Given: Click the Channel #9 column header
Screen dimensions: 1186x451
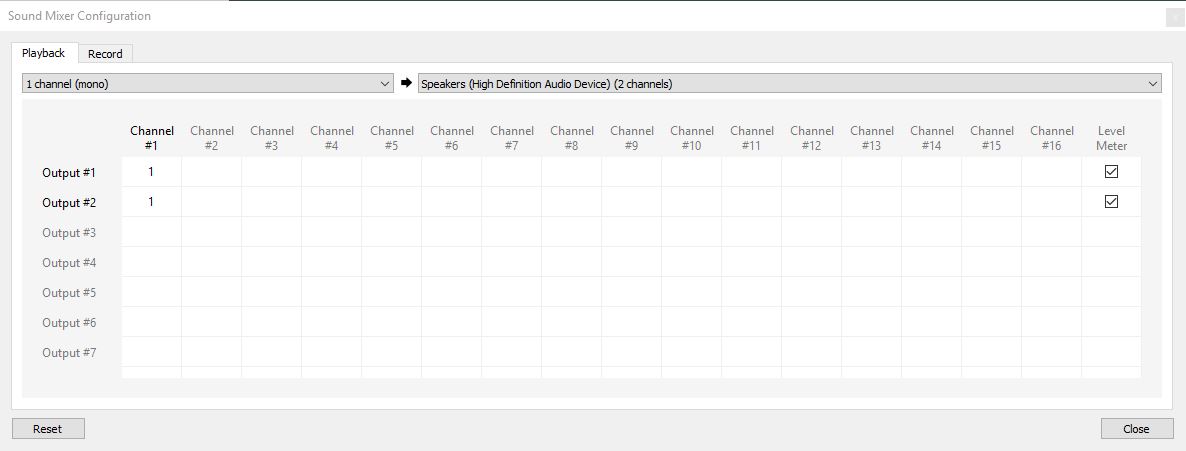Looking at the screenshot, I should [632, 138].
